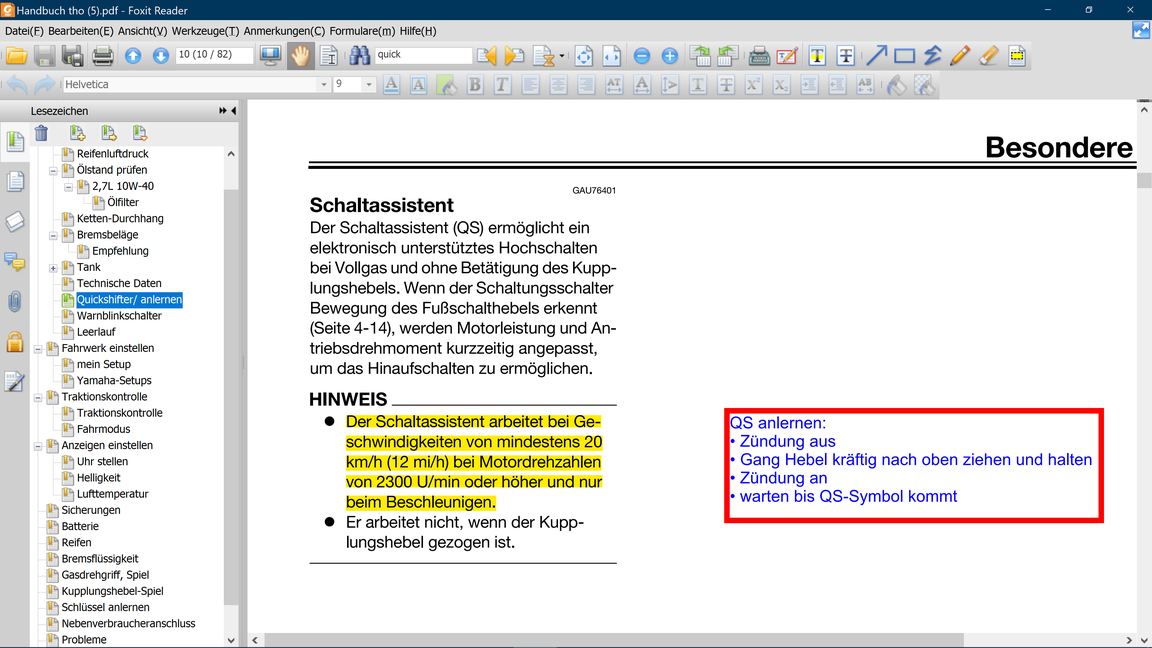Select the rectangle annotation tool
The width and height of the screenshot is (1152, 648).
pyautogui.click(x=904, y=56)
